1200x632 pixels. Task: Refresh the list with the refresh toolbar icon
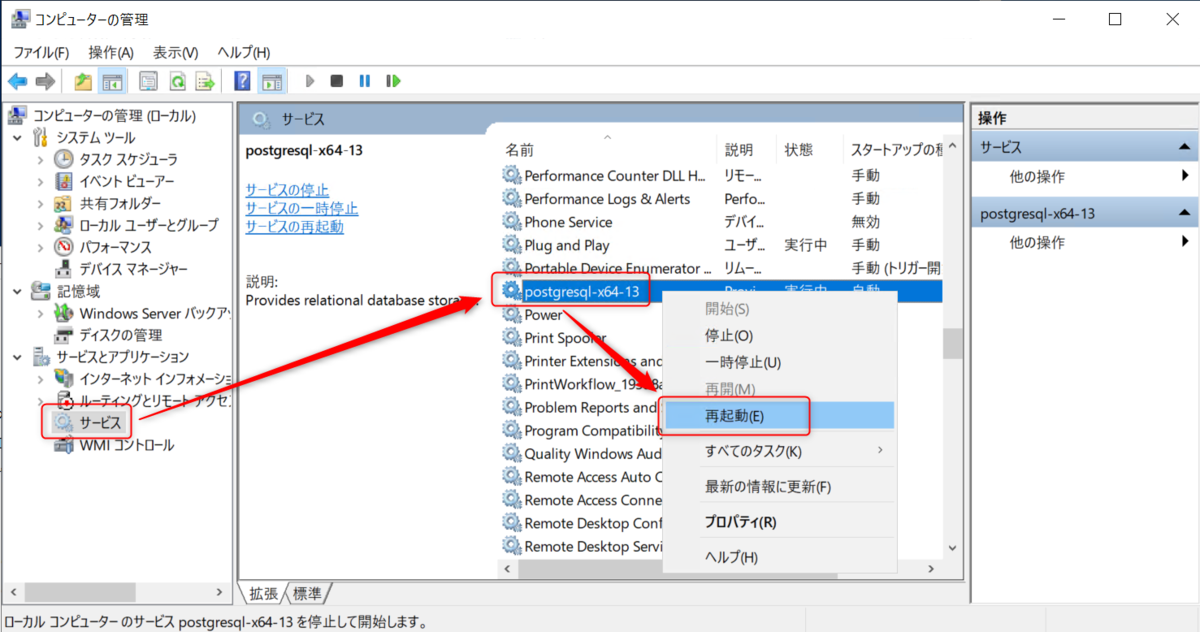click(x=177, y=80)
